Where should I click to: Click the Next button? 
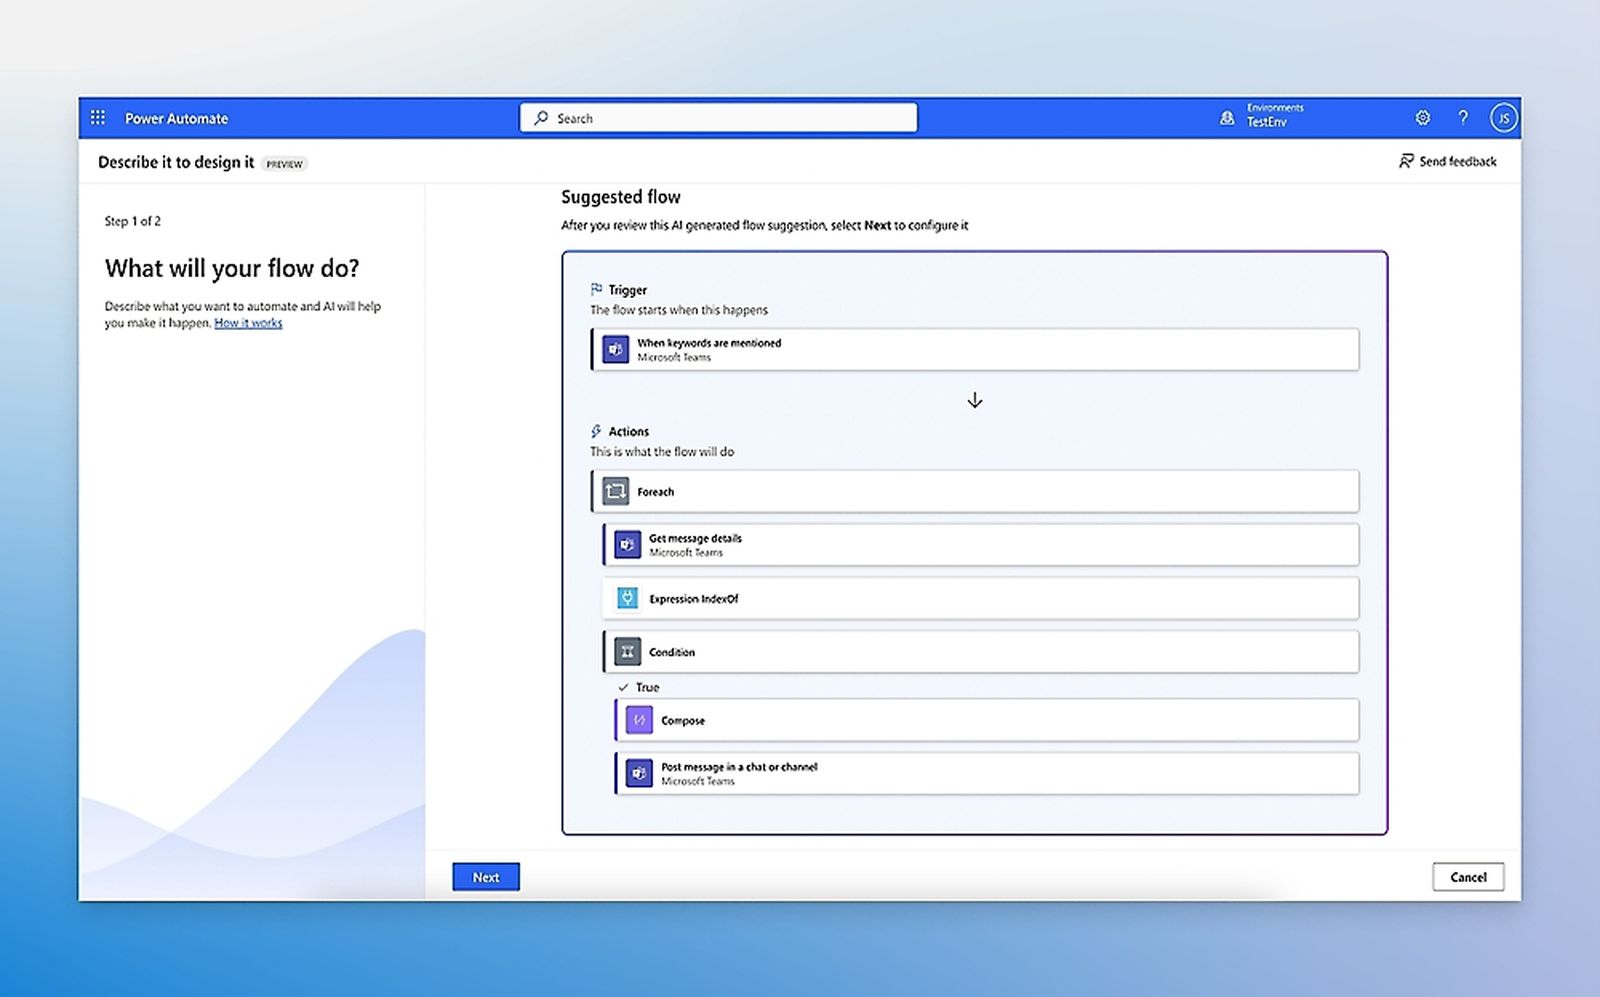pyautogui.click(x=485, y=876)
